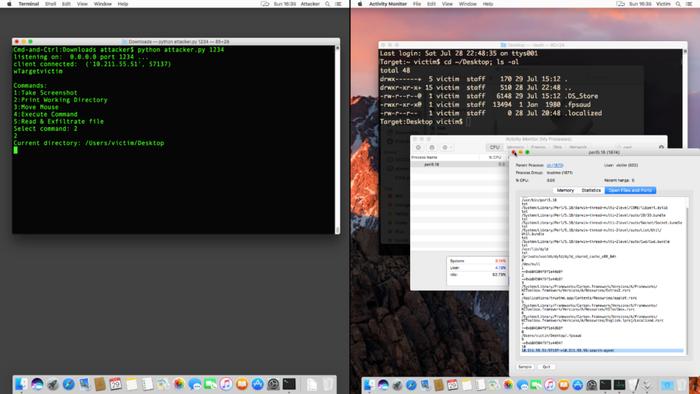Open Notification Center on the victim's menu bar
The width and height of the screenshot is (700, 394).
point(689,4)
